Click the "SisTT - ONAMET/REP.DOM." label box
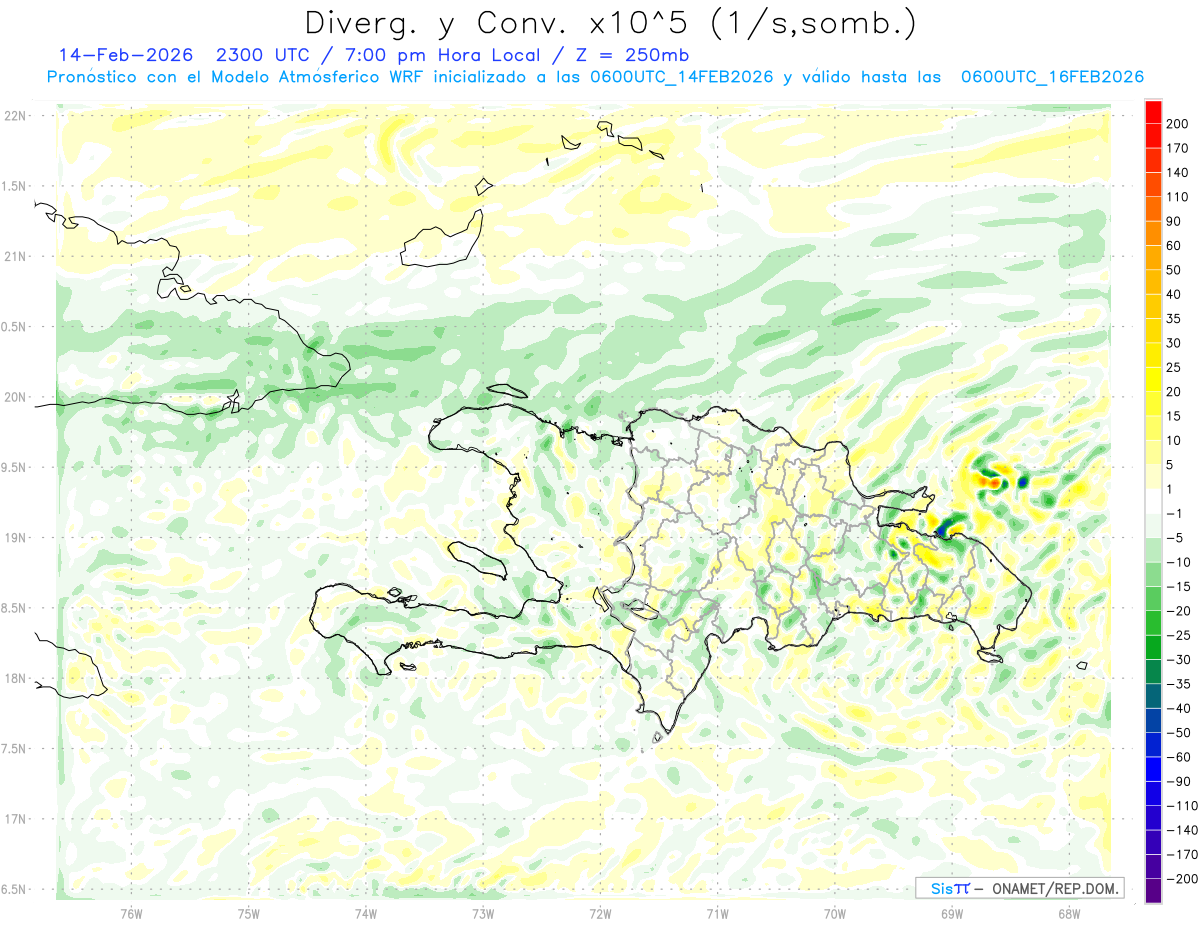 tap(1019, 888)
